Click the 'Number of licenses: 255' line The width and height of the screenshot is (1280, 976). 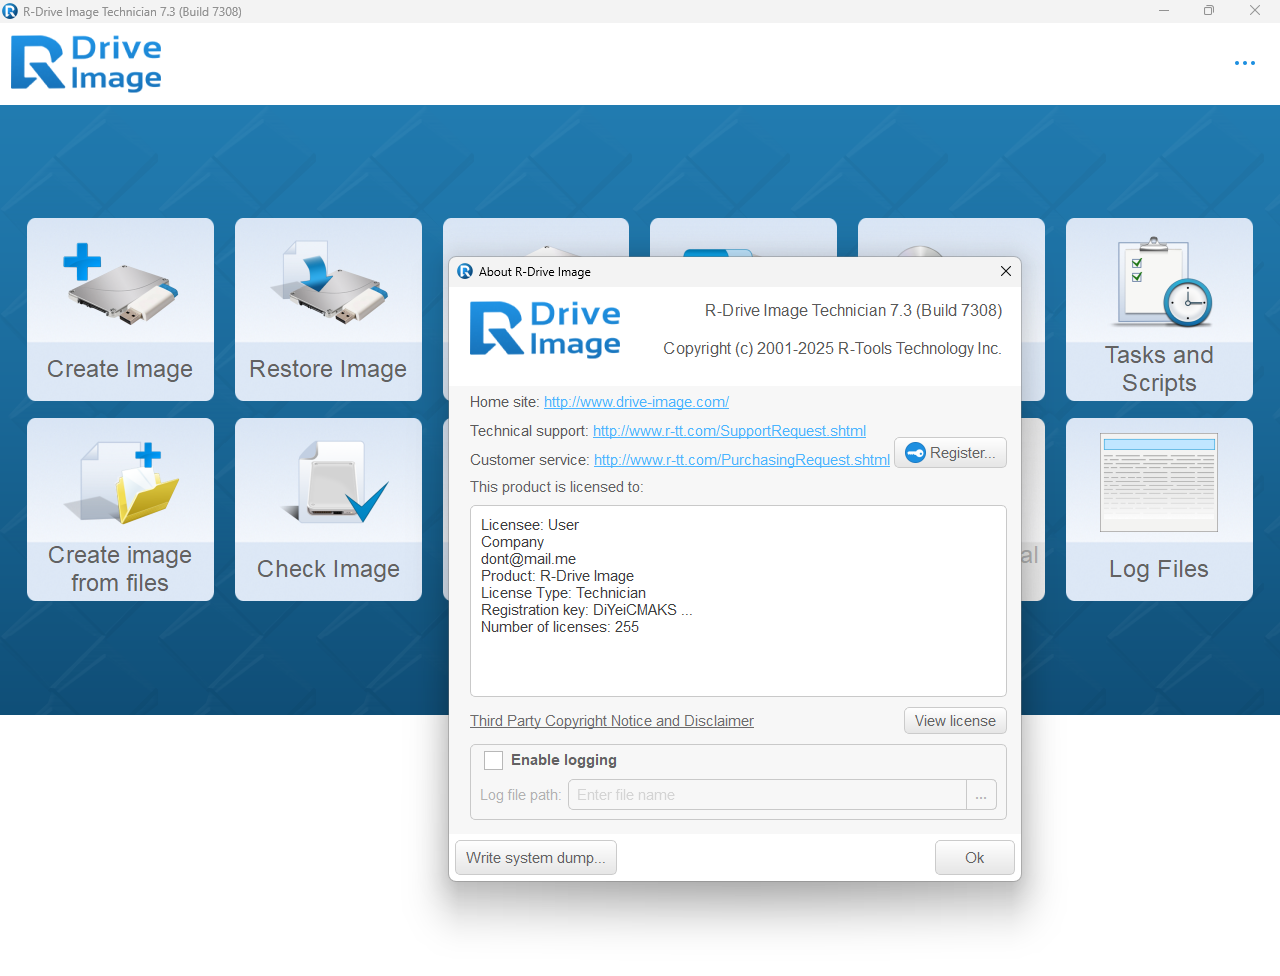point(560,627)
